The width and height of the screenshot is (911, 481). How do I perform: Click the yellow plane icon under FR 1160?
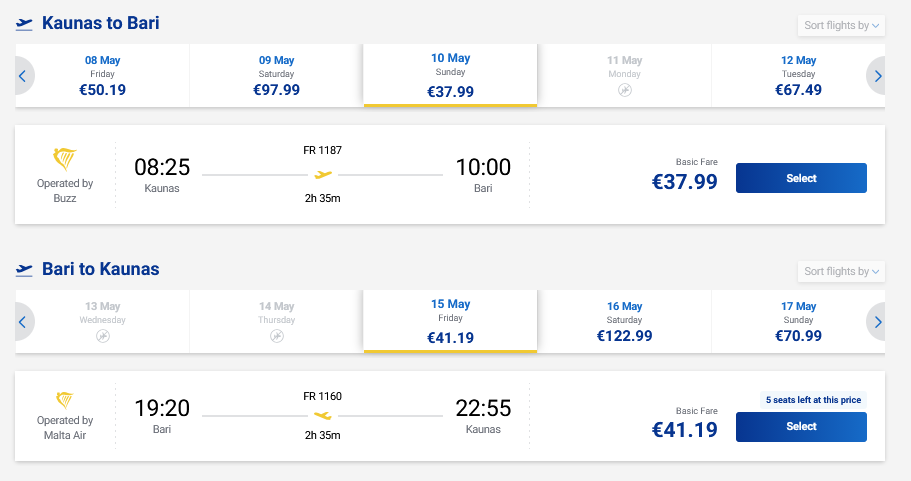(322, 415)
